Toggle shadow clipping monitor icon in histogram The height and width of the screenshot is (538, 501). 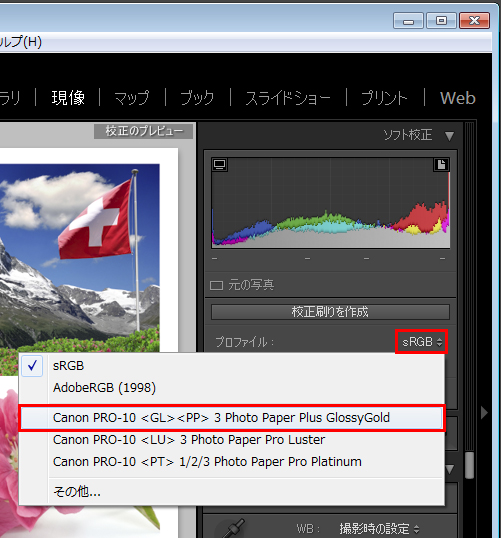point(219,165)
